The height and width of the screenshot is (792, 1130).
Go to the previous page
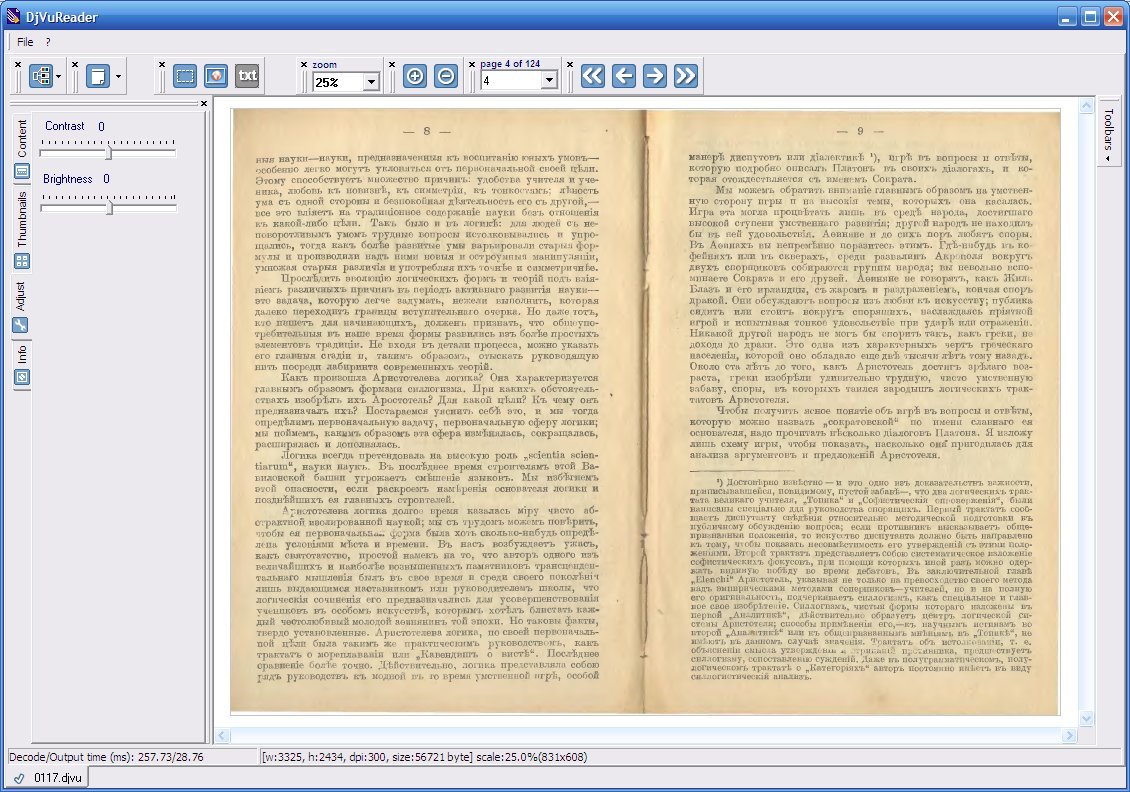[624, 76]
